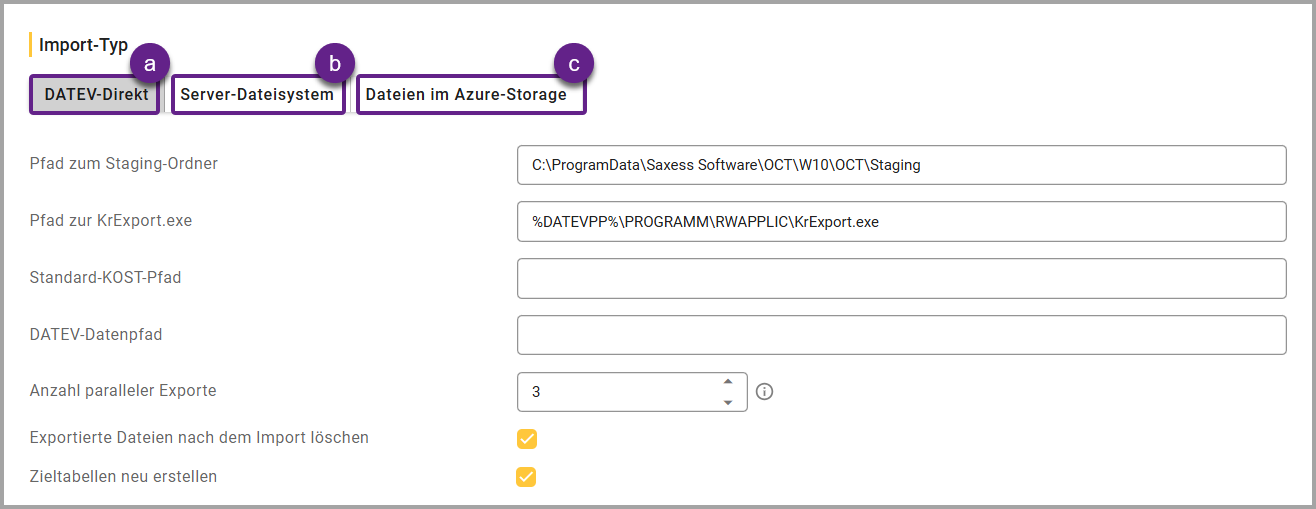Focus the 'Pfad zum Staging-Ordner' input field

(901, 165)
